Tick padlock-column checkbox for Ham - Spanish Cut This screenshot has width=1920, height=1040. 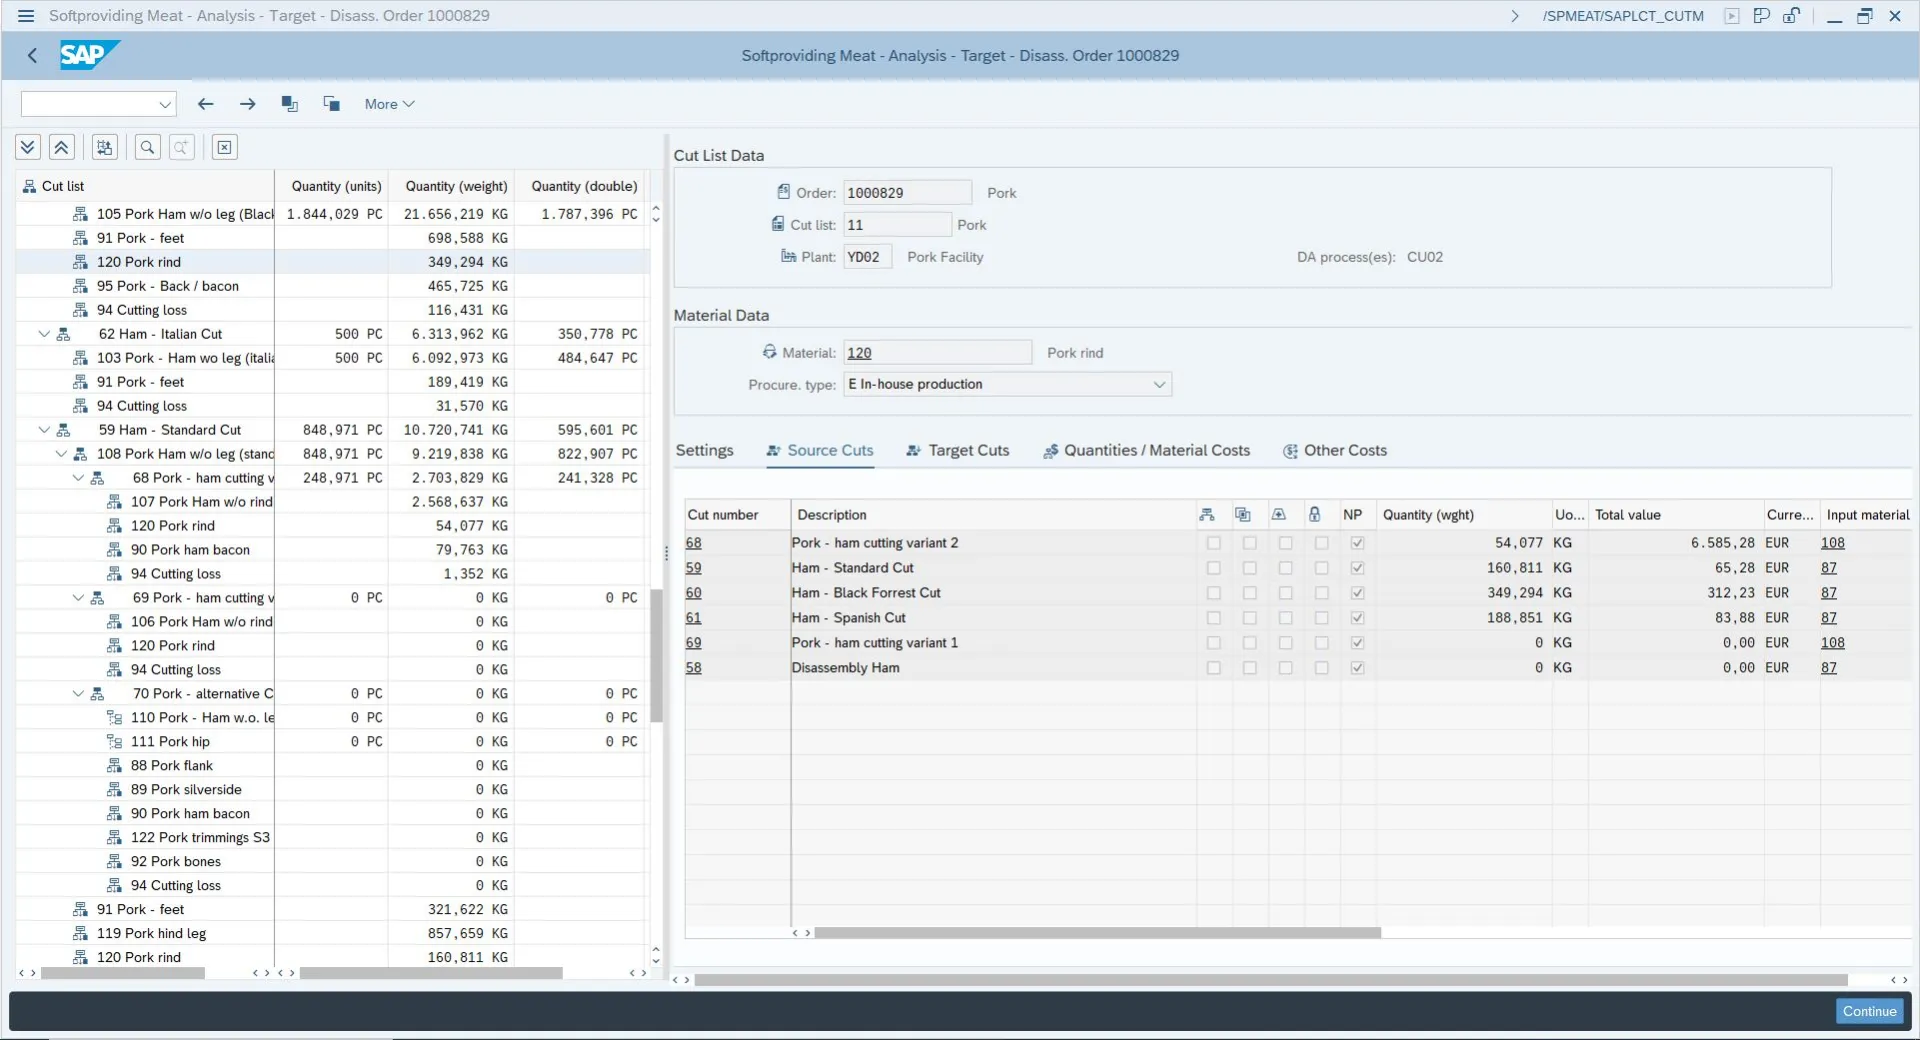coord(1321,618)
